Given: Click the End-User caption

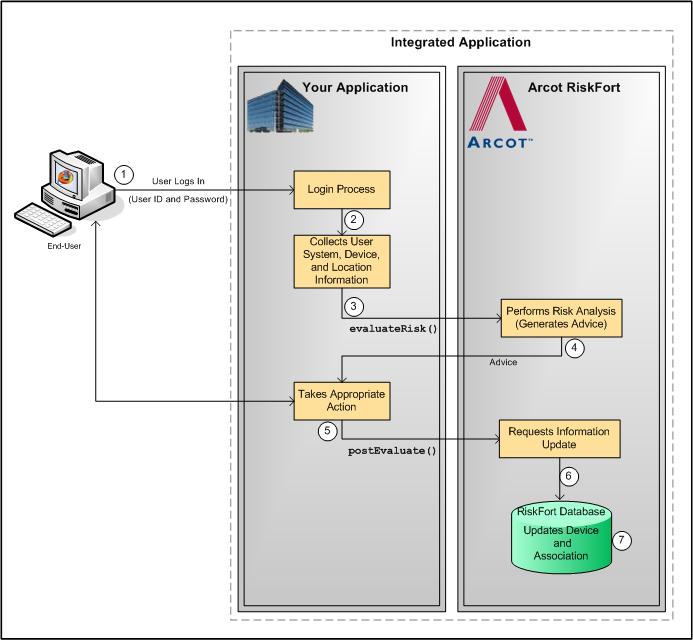Looking at the screenshot, I should (64, 246).
